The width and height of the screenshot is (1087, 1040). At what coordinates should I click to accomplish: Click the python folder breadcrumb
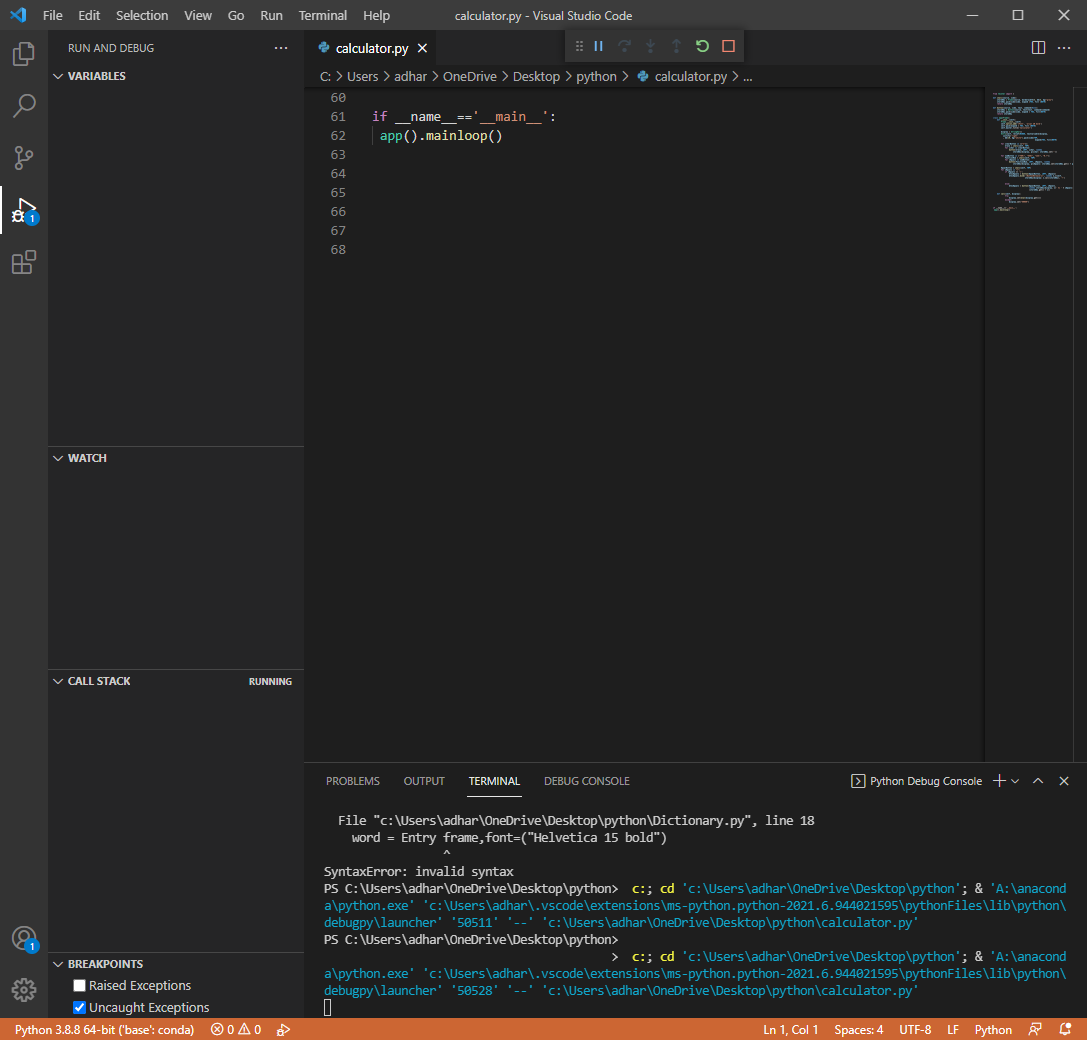click(x=596, y=76)
